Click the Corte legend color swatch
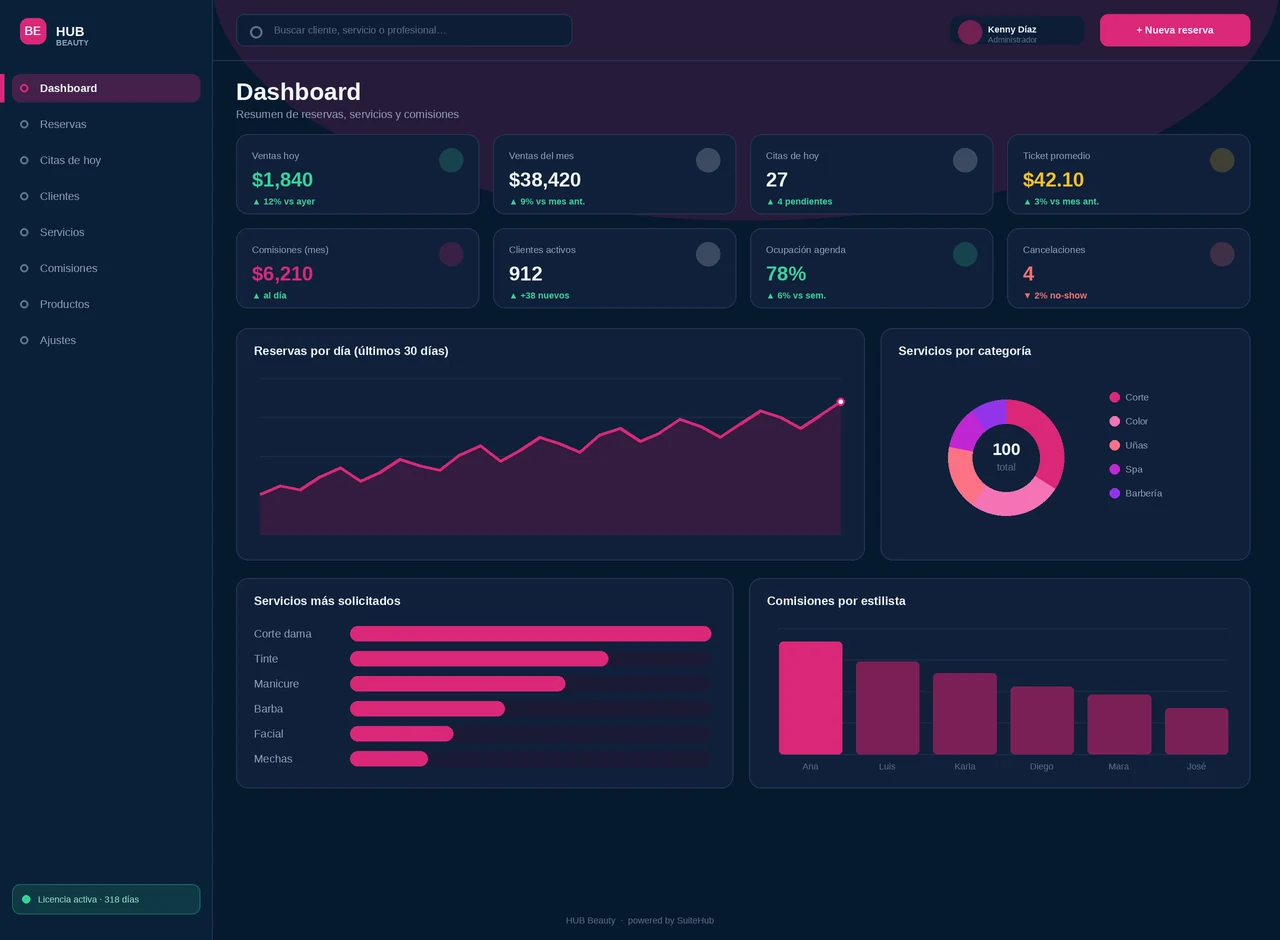Viewport: 1280px width, 940px height. [1115, 397]
